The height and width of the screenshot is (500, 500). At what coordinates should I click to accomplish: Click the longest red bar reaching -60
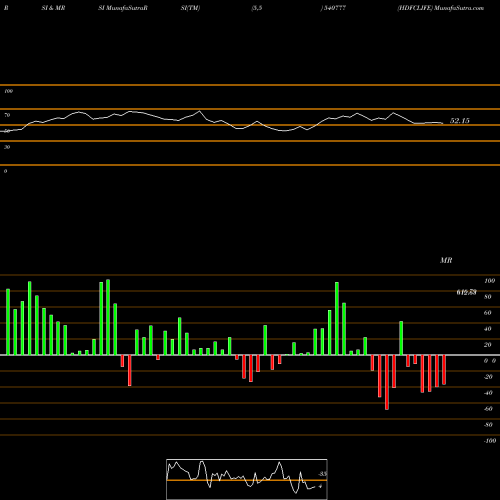(387, 382)
